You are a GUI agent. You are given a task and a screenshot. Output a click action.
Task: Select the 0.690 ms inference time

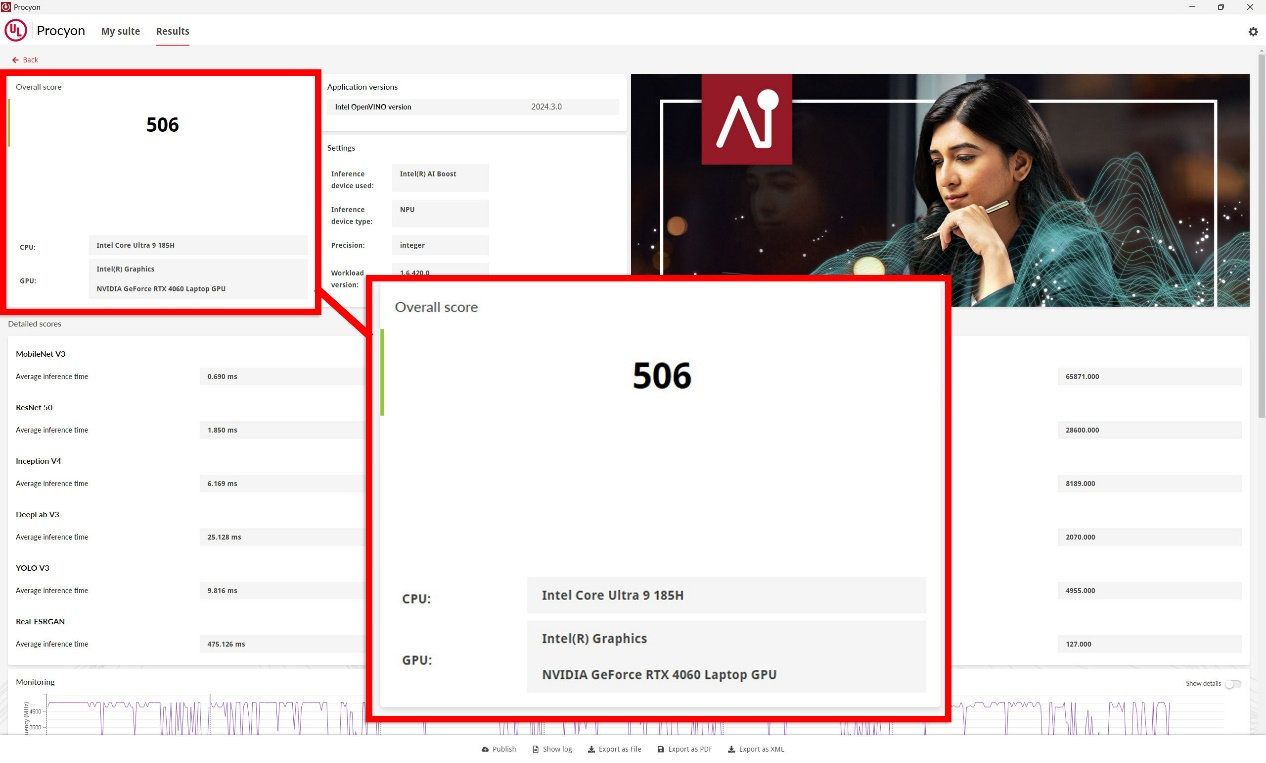222,377
